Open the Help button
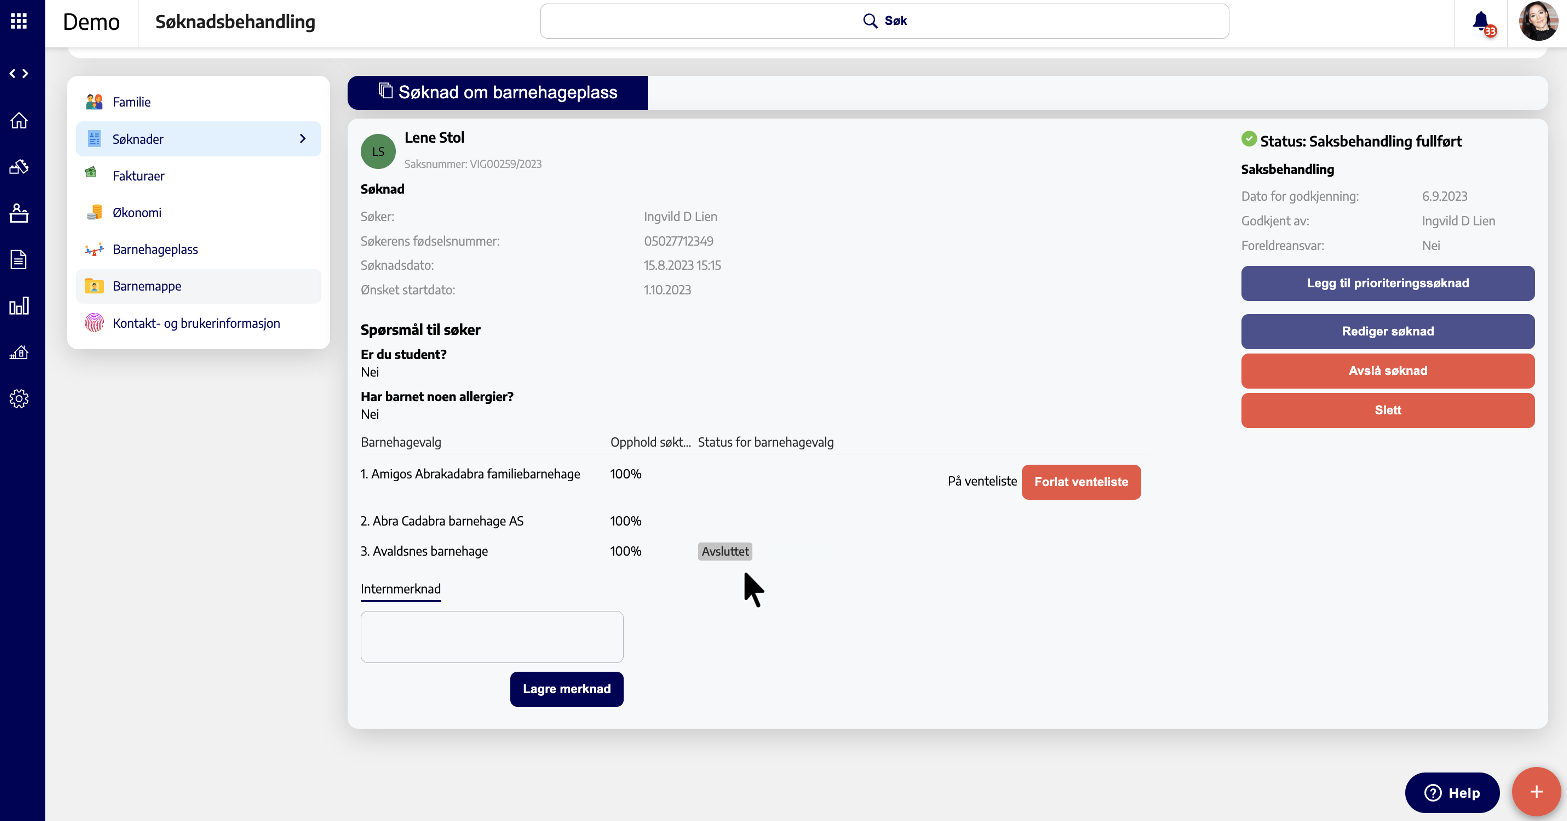Viewport: 1567px width, 821px height. point(1452,793)
